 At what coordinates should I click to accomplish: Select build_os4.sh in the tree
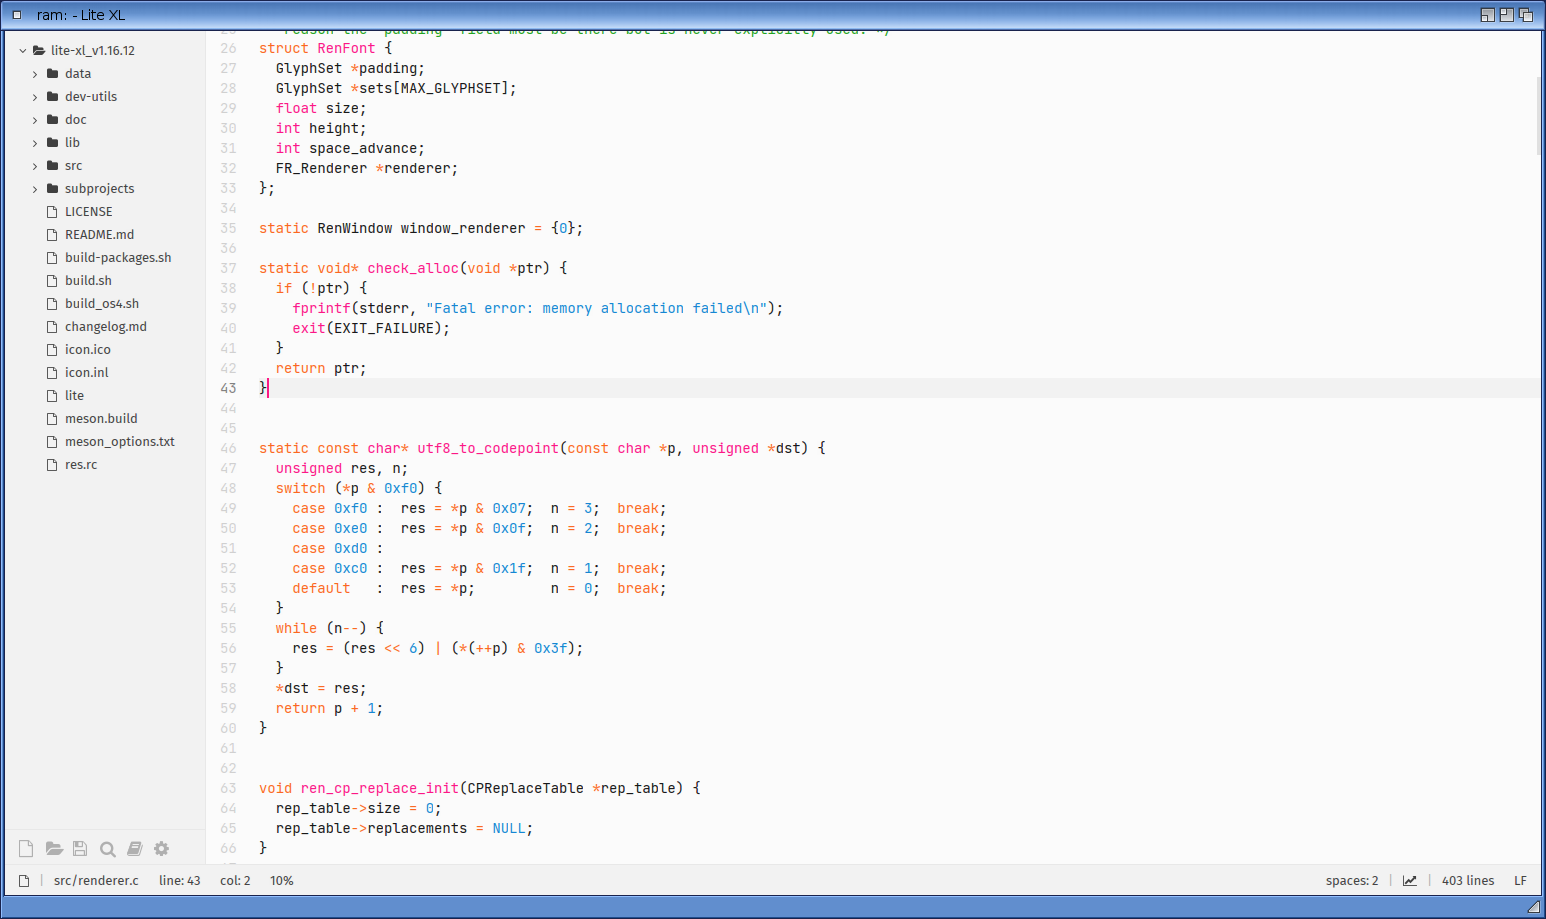(102, 304)
